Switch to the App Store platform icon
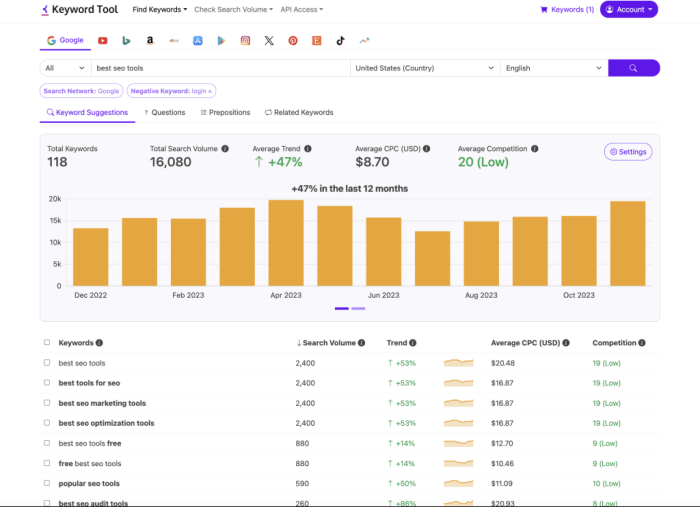Image resolution: width=700 pixels, height=507 pixels. [x=198, y=41]
